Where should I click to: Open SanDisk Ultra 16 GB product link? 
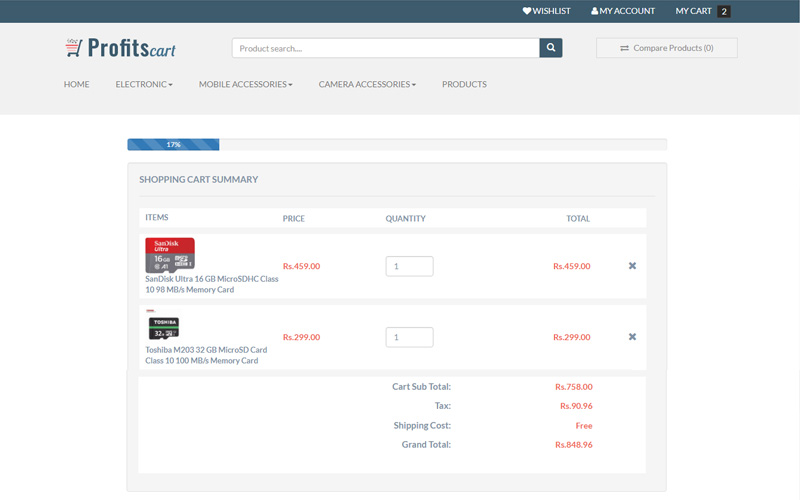pyautogui.click(x=212, y=284)
